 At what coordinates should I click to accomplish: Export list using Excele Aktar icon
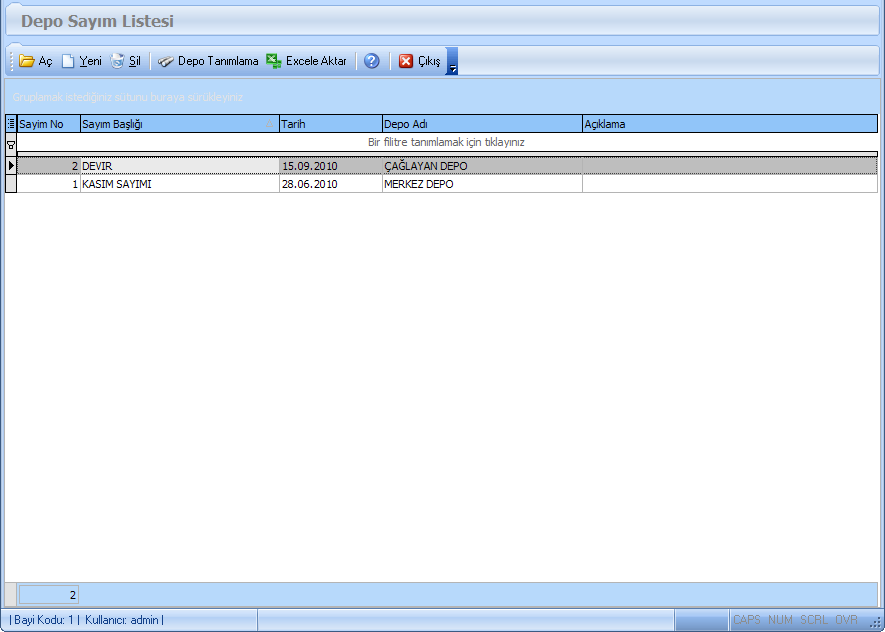pyautogui.click(x=274, y=61)
